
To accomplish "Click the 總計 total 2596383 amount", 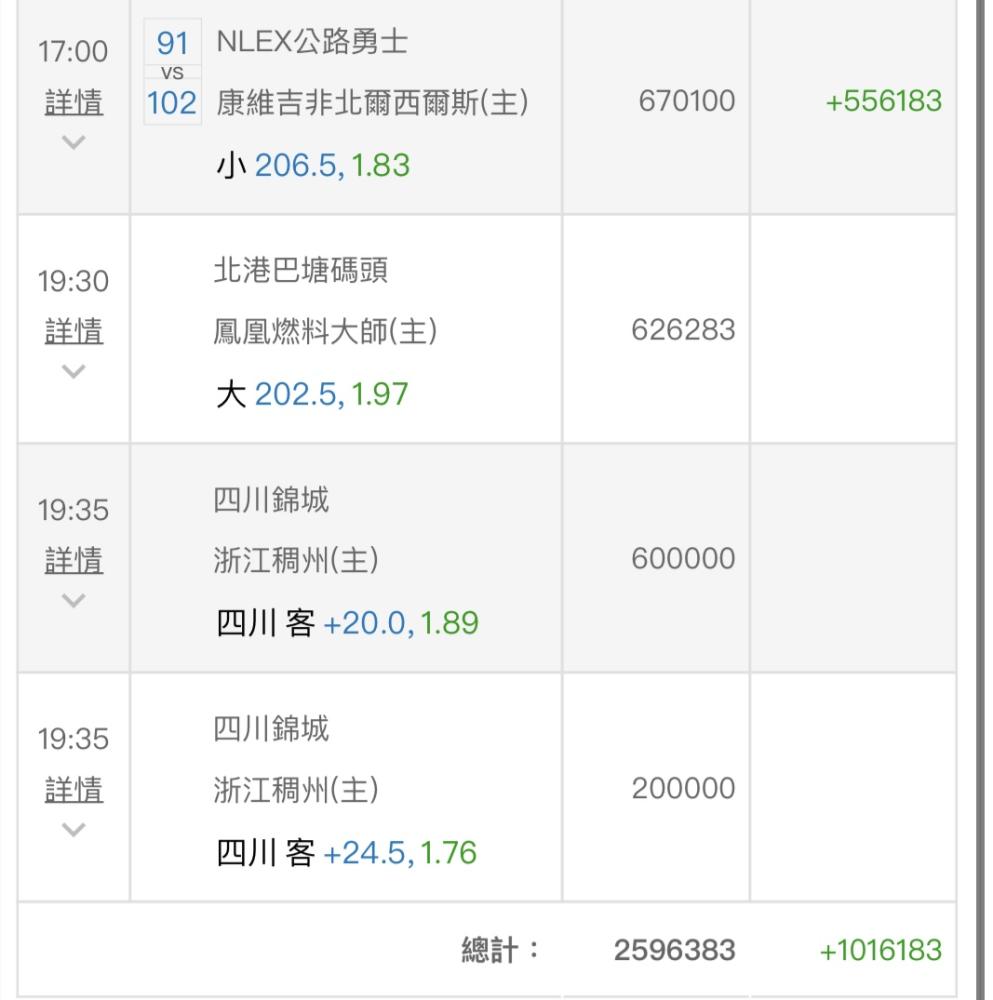I will pos(674,950).
